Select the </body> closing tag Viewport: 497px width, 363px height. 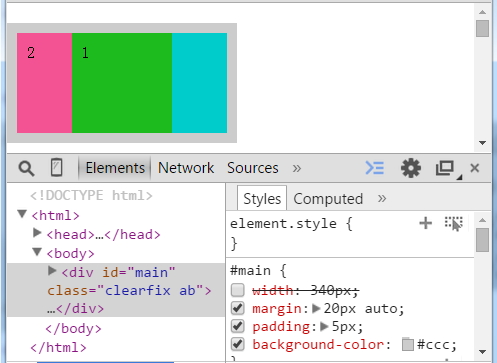coord(73,329)
